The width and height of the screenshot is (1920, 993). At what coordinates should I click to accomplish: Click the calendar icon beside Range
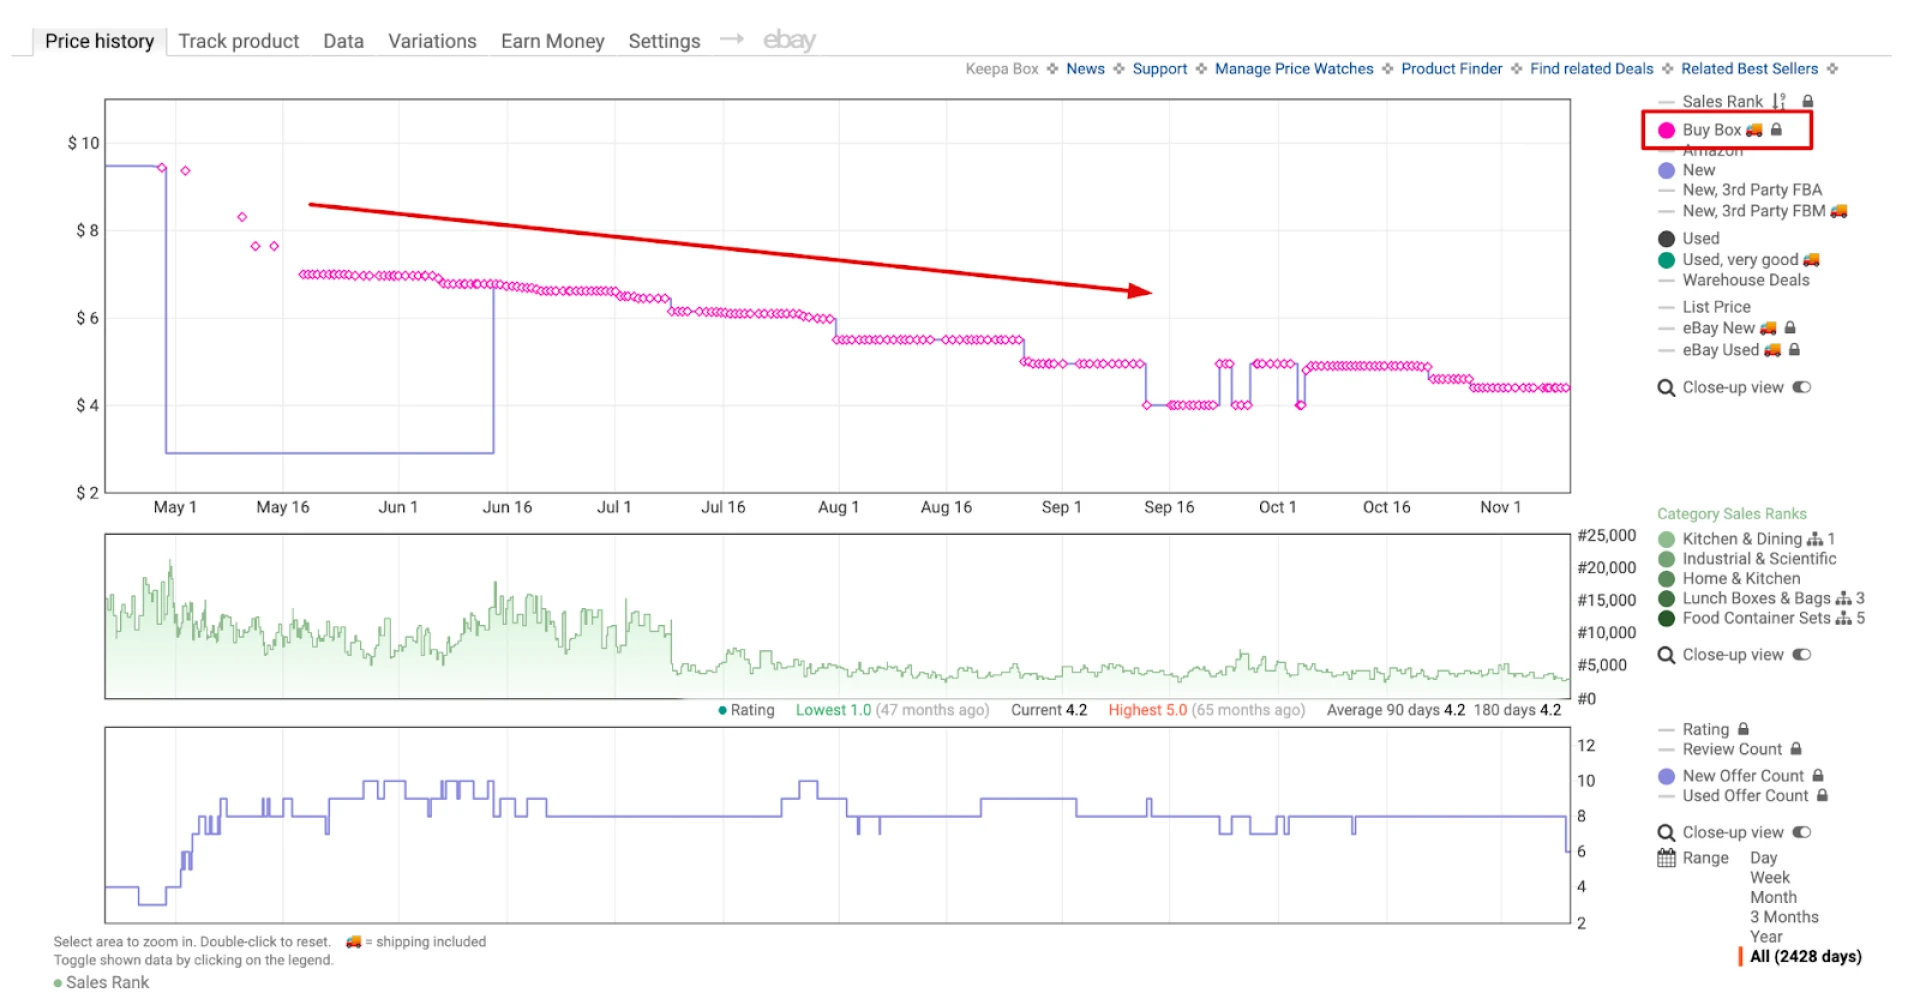[x=1666, y=858]
